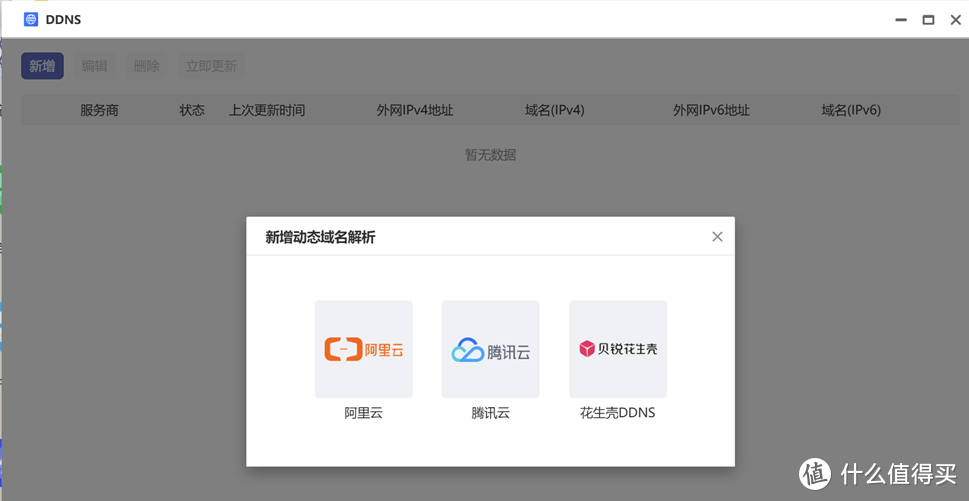
Task: Click the 域名(IPv4) column header
Action: [555, 111]
